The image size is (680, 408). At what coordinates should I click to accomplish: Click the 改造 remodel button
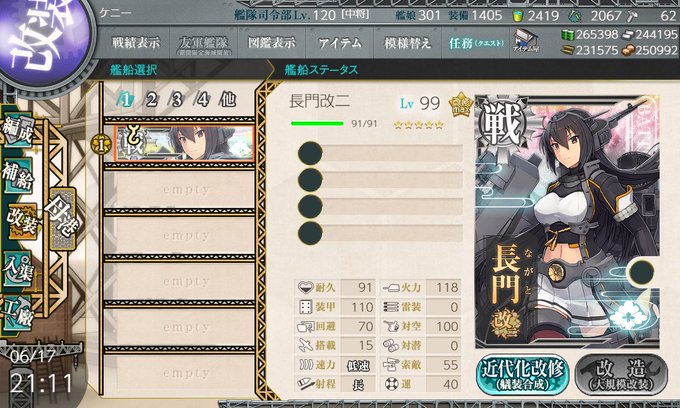[621, 375]
